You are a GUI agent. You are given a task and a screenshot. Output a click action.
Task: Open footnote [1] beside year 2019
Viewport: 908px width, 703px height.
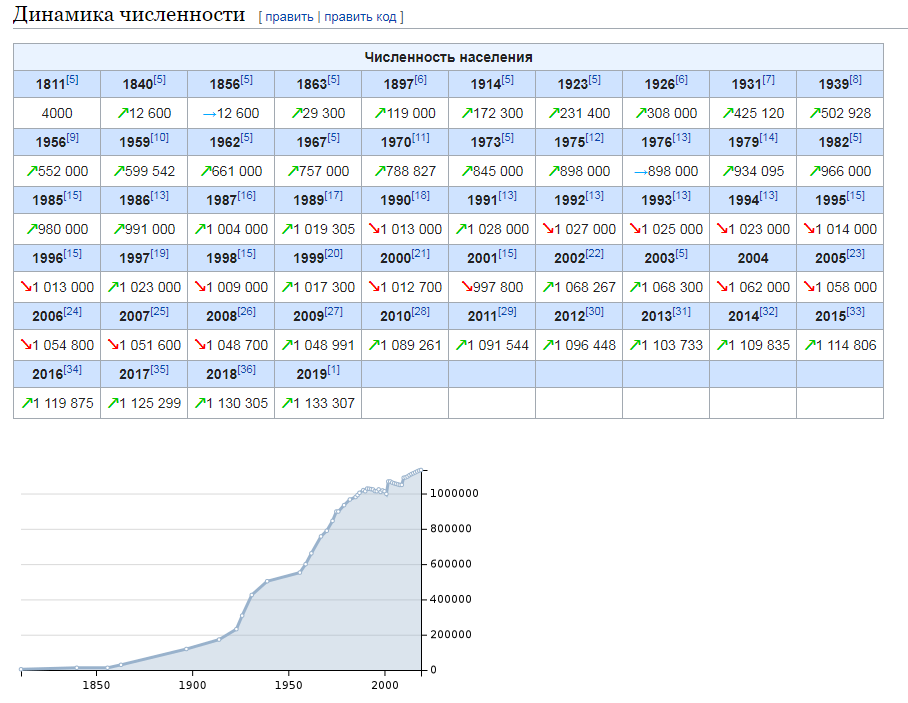[x=334, y=369]
